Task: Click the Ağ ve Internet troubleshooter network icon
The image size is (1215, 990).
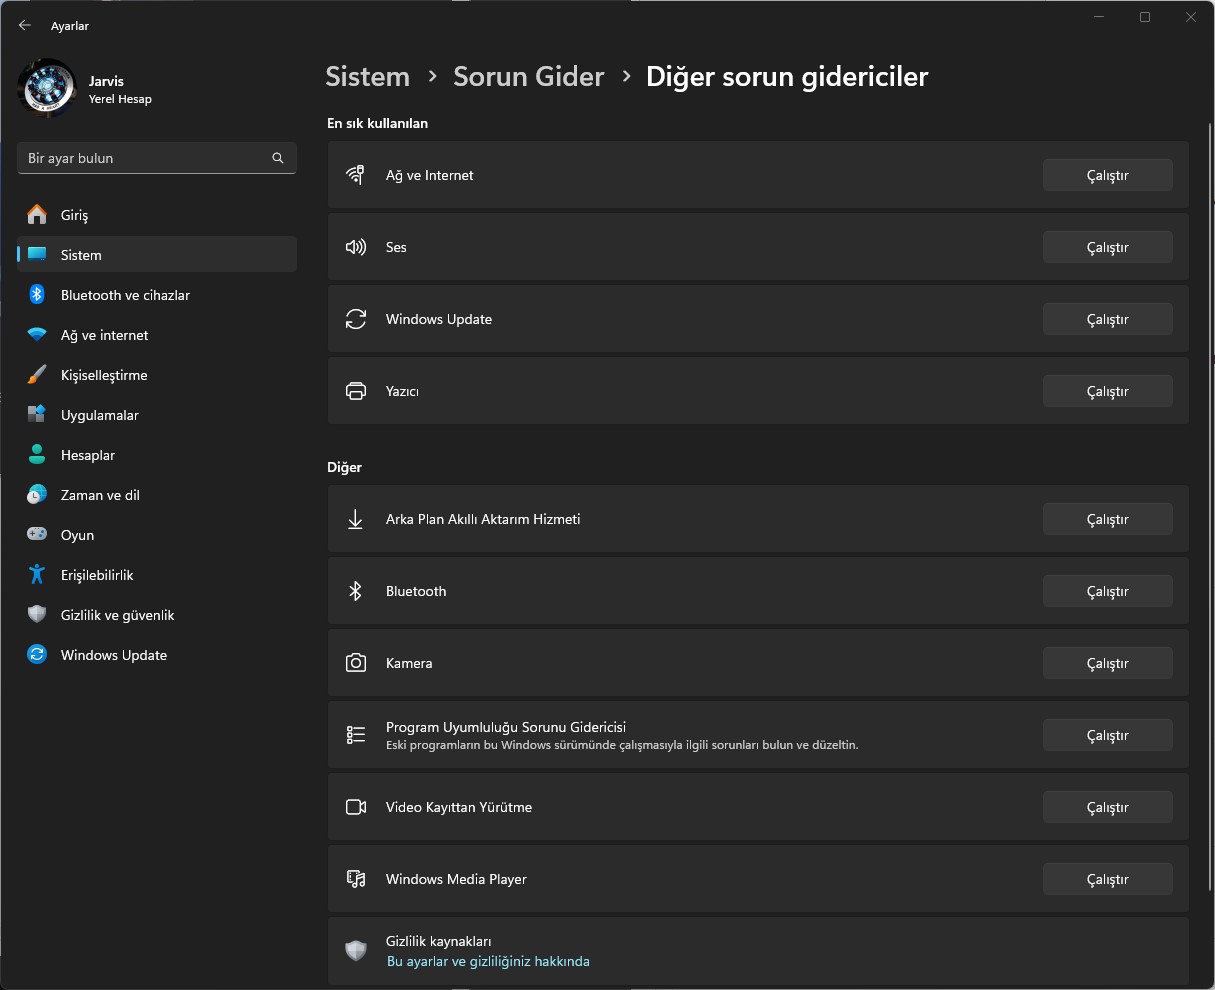Action: point(355,175)
